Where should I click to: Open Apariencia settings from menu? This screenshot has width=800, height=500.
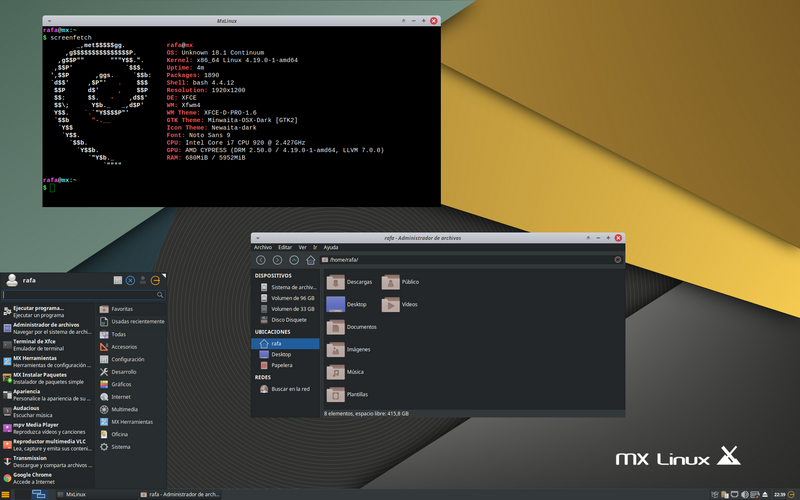(47, 395)
